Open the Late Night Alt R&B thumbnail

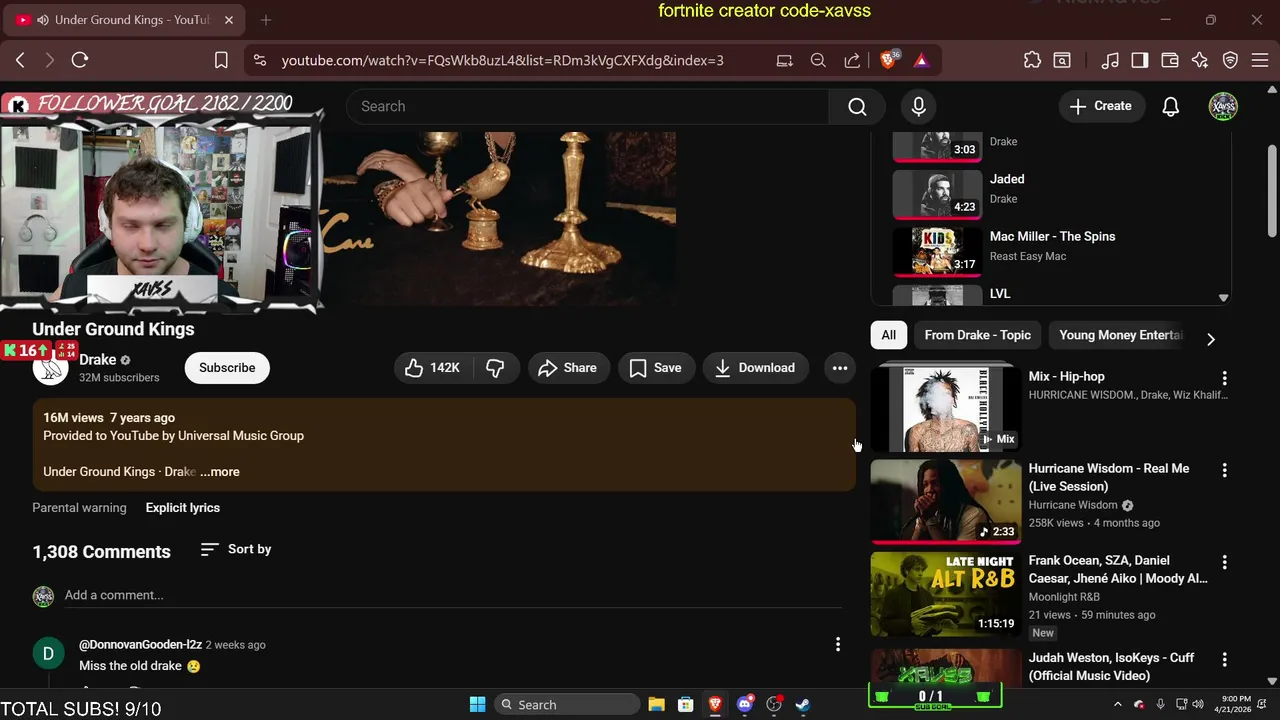click(x=946, y=594)
